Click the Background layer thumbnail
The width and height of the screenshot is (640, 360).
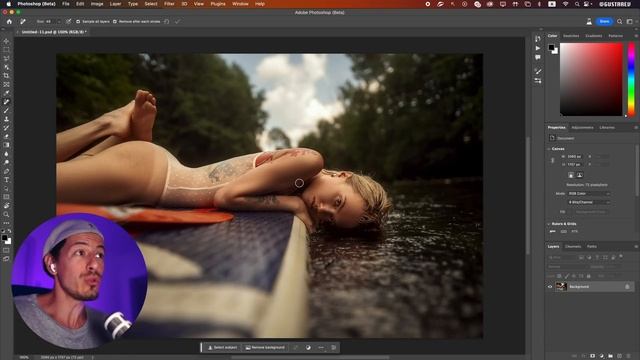[561, 287]
